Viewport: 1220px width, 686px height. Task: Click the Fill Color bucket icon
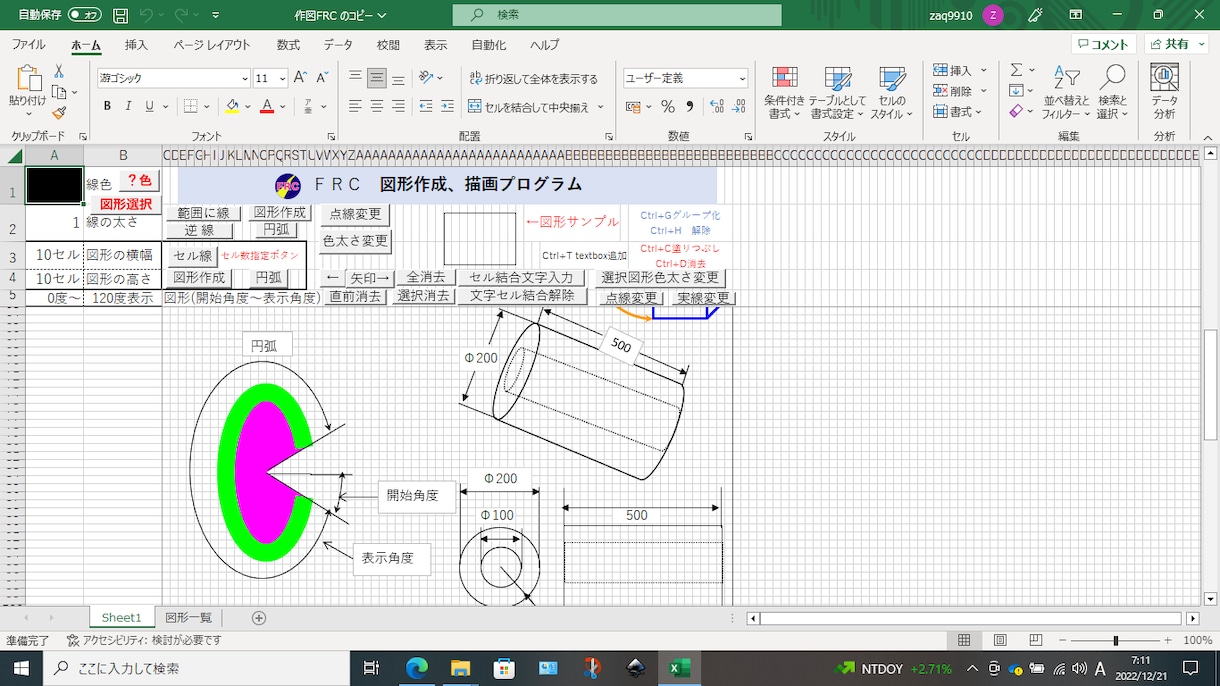pyautogui.click(x=233, y=106)
